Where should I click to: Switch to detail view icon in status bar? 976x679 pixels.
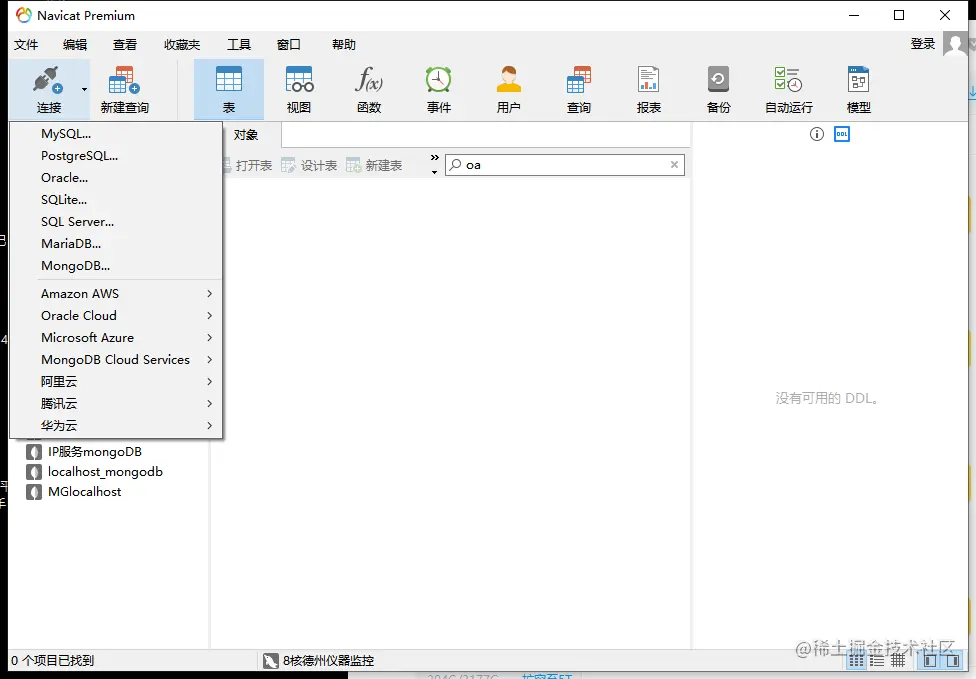point(877,661)
